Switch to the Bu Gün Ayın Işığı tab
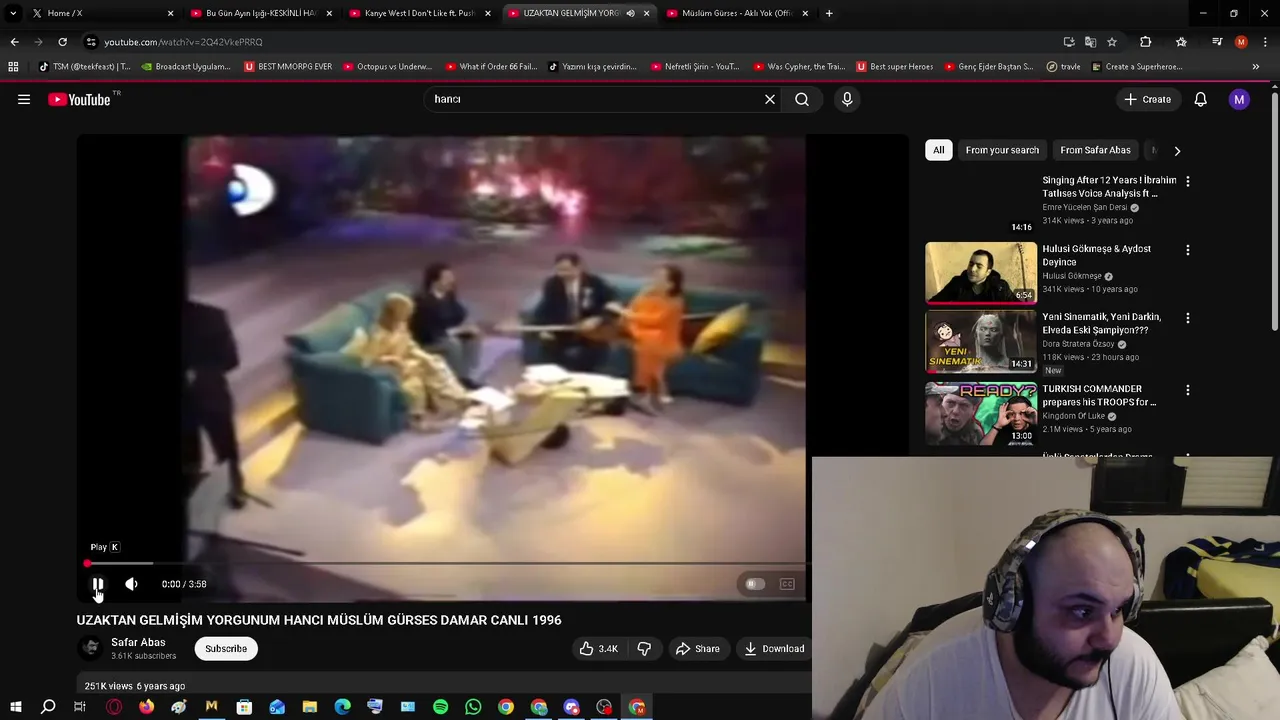Screen dimensions: 1280x720 click(259, 13)
